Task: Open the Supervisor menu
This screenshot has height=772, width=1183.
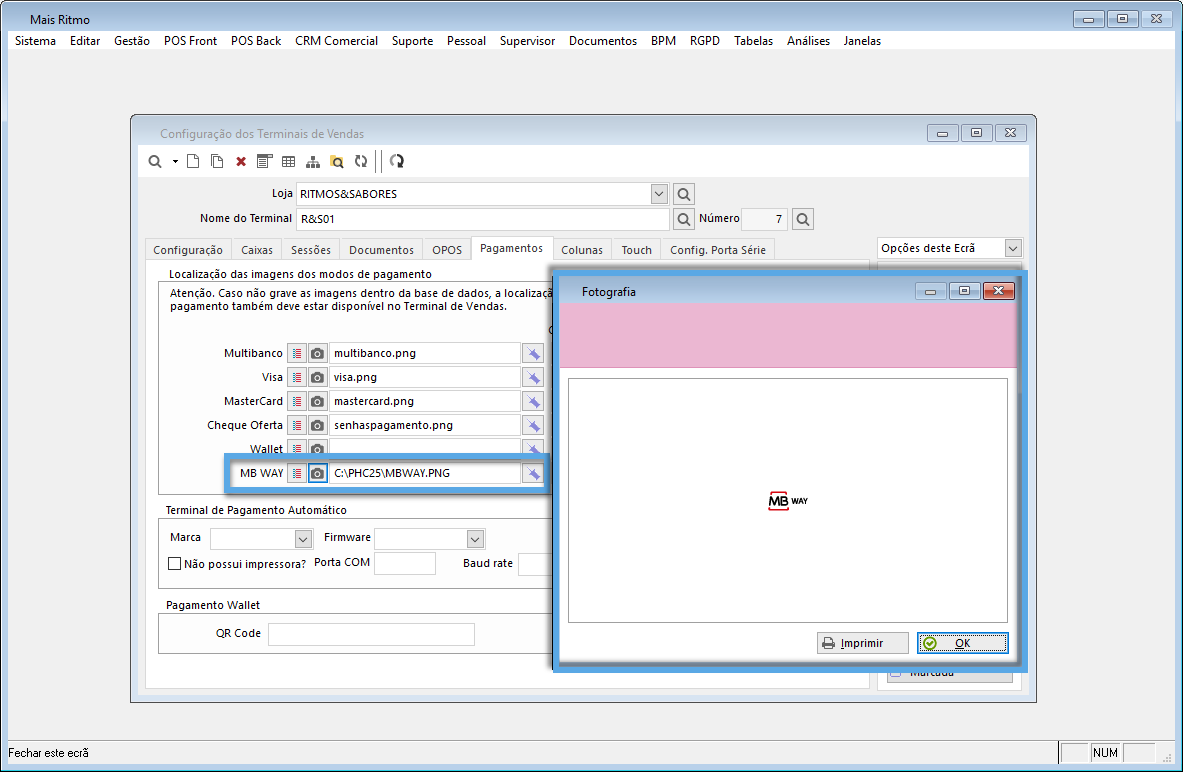Action: pyautogui.click(x=527, y=41)
